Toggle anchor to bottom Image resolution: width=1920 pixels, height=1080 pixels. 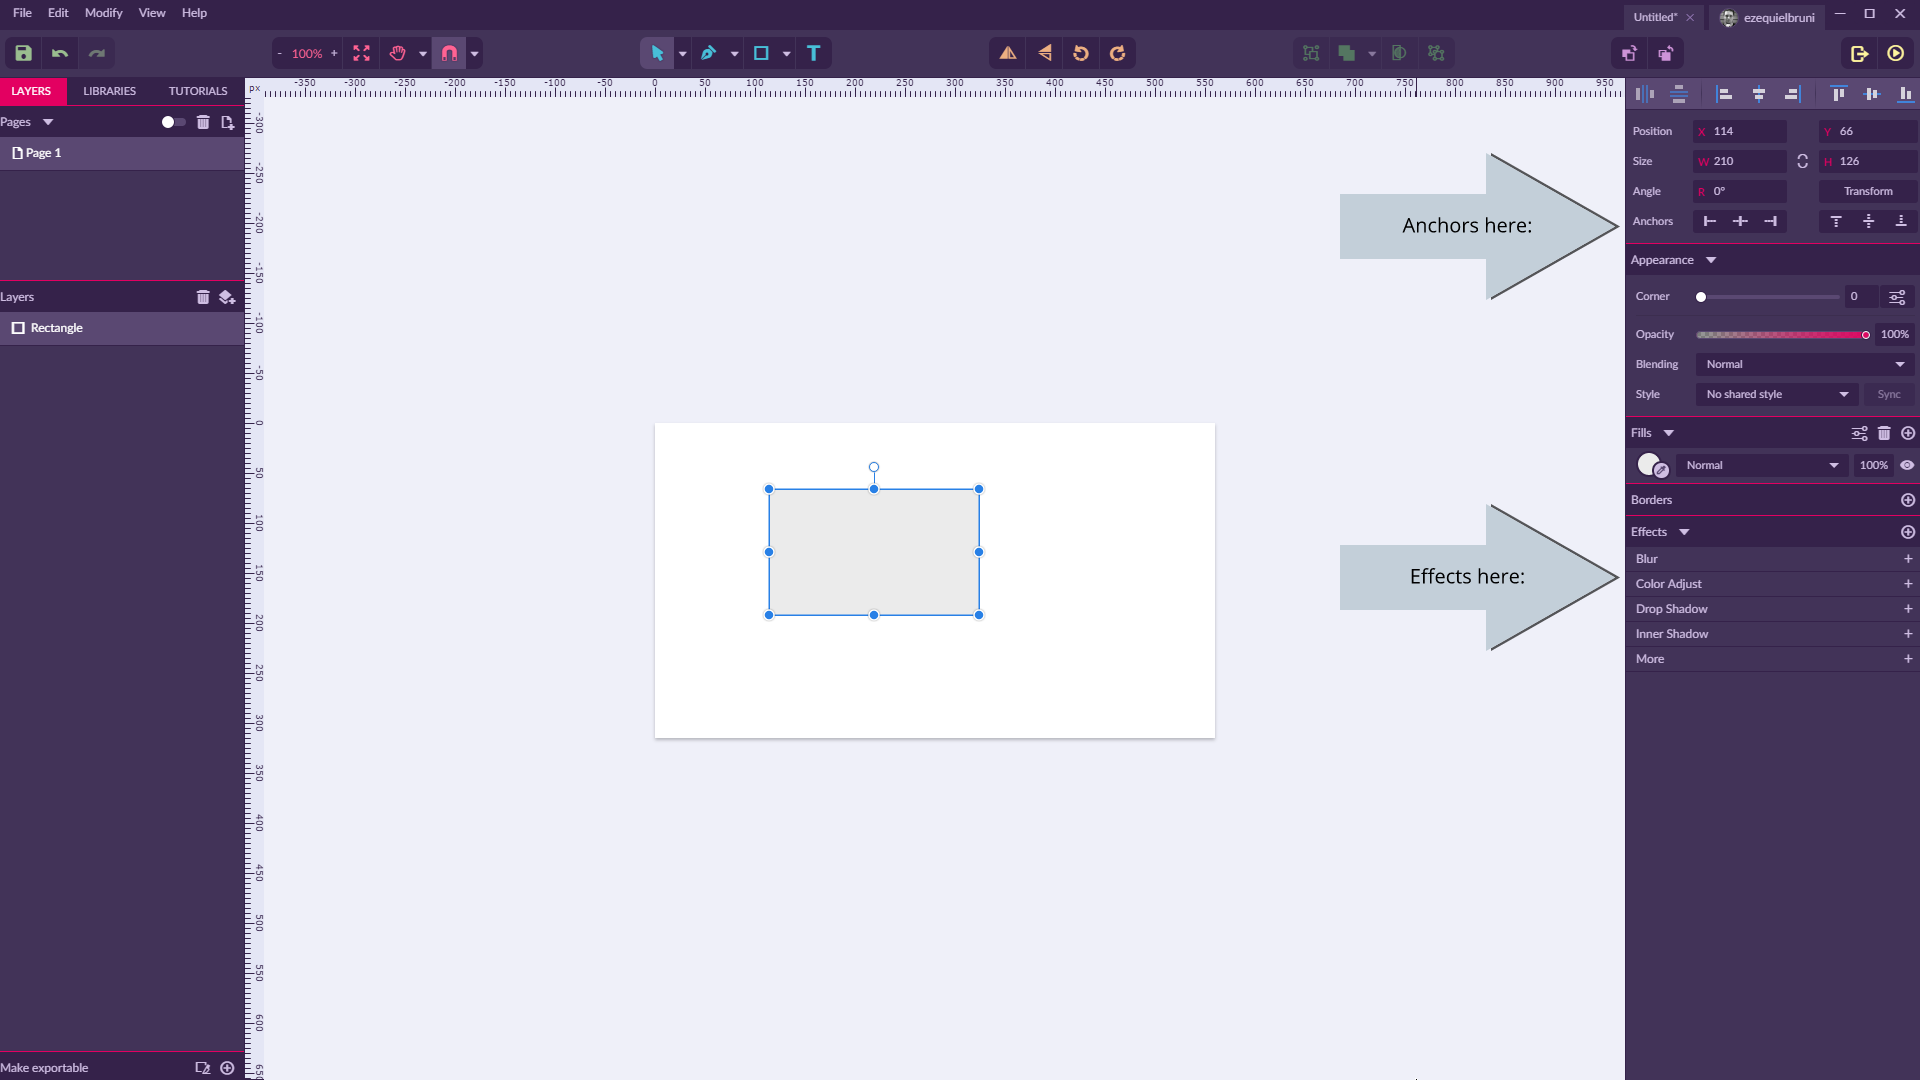tap(1901, 222)
